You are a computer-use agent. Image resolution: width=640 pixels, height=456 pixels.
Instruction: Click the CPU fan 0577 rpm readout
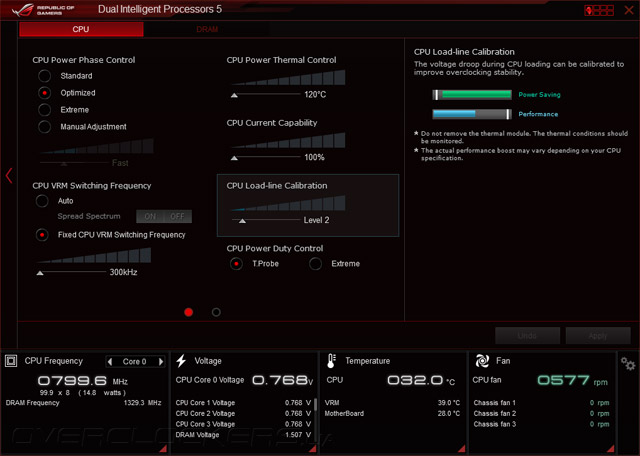coord(572,380)
